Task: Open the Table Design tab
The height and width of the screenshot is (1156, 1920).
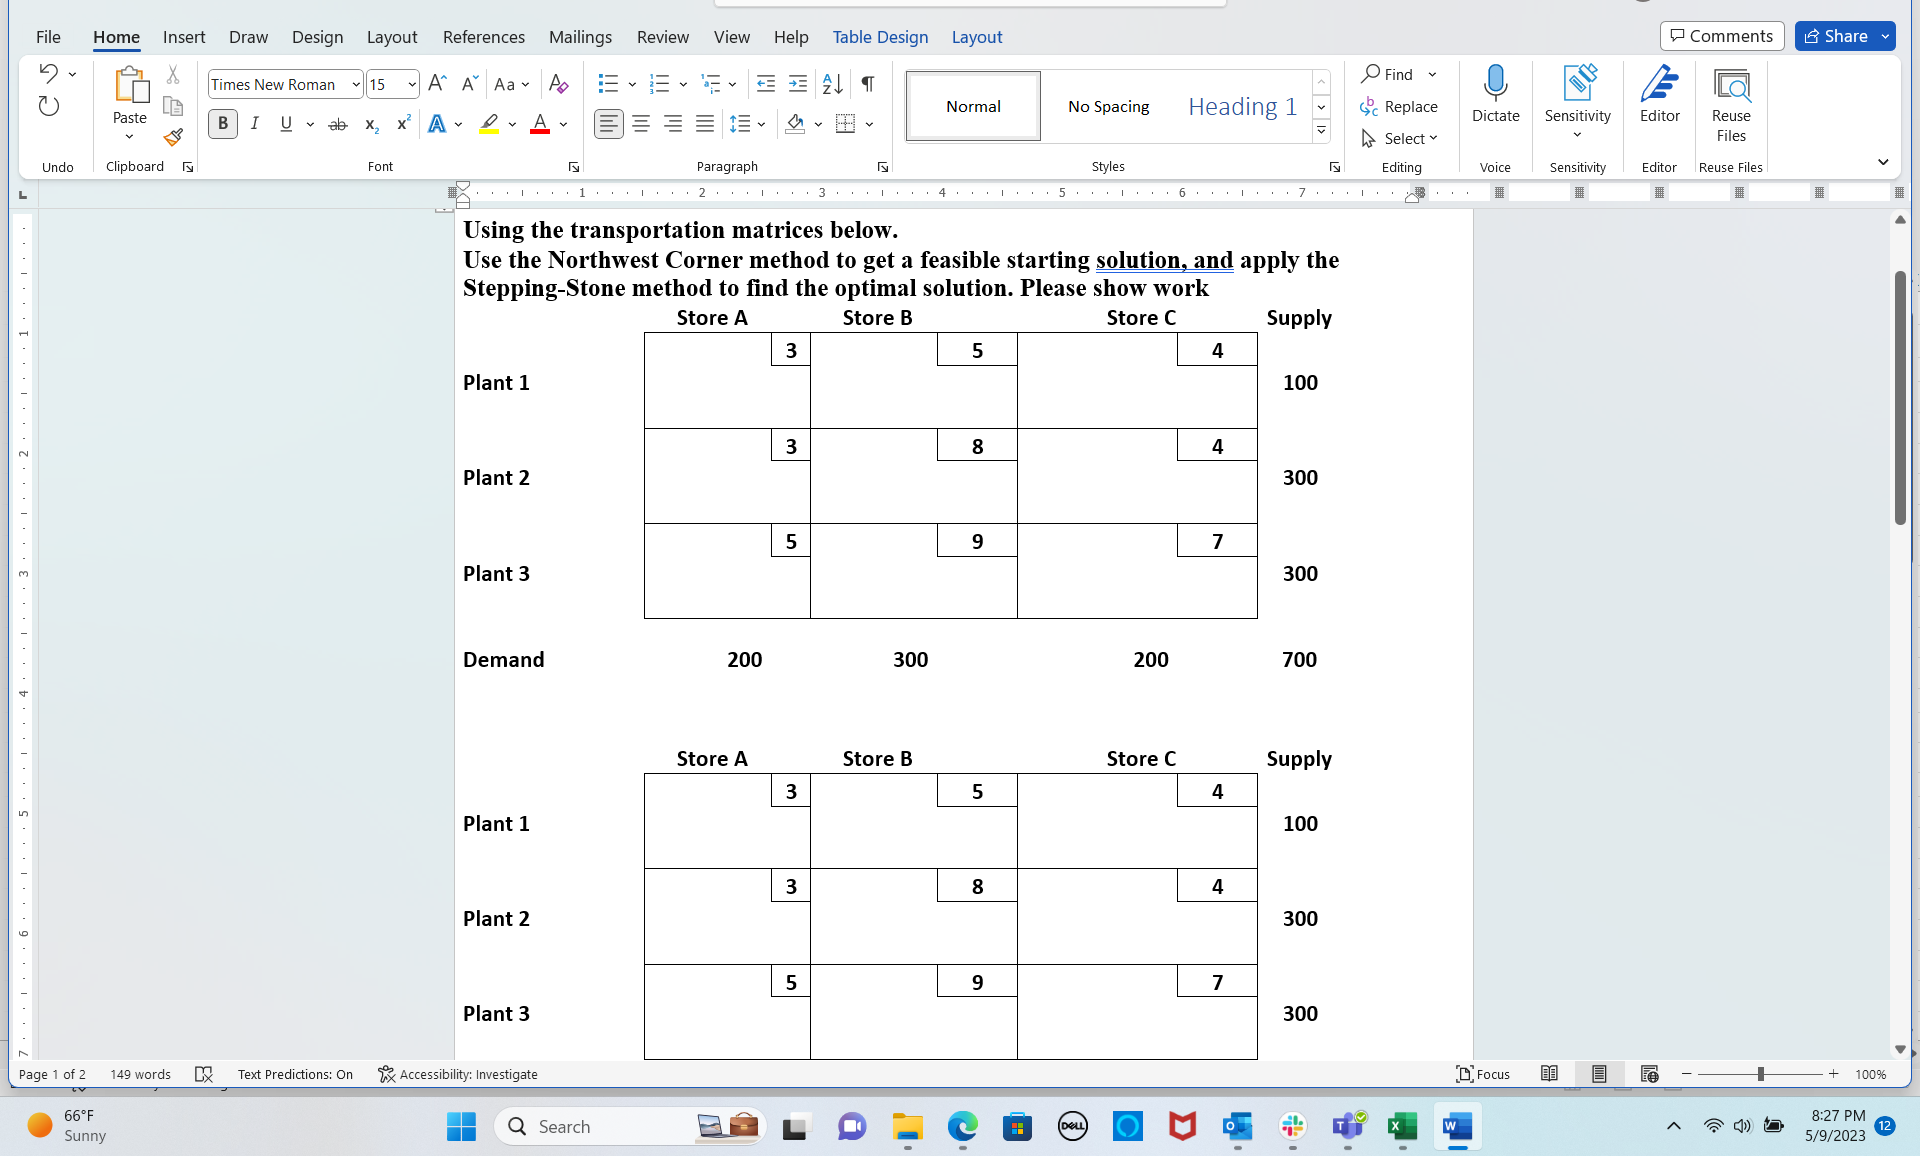Action: click(x=880, y=37)
